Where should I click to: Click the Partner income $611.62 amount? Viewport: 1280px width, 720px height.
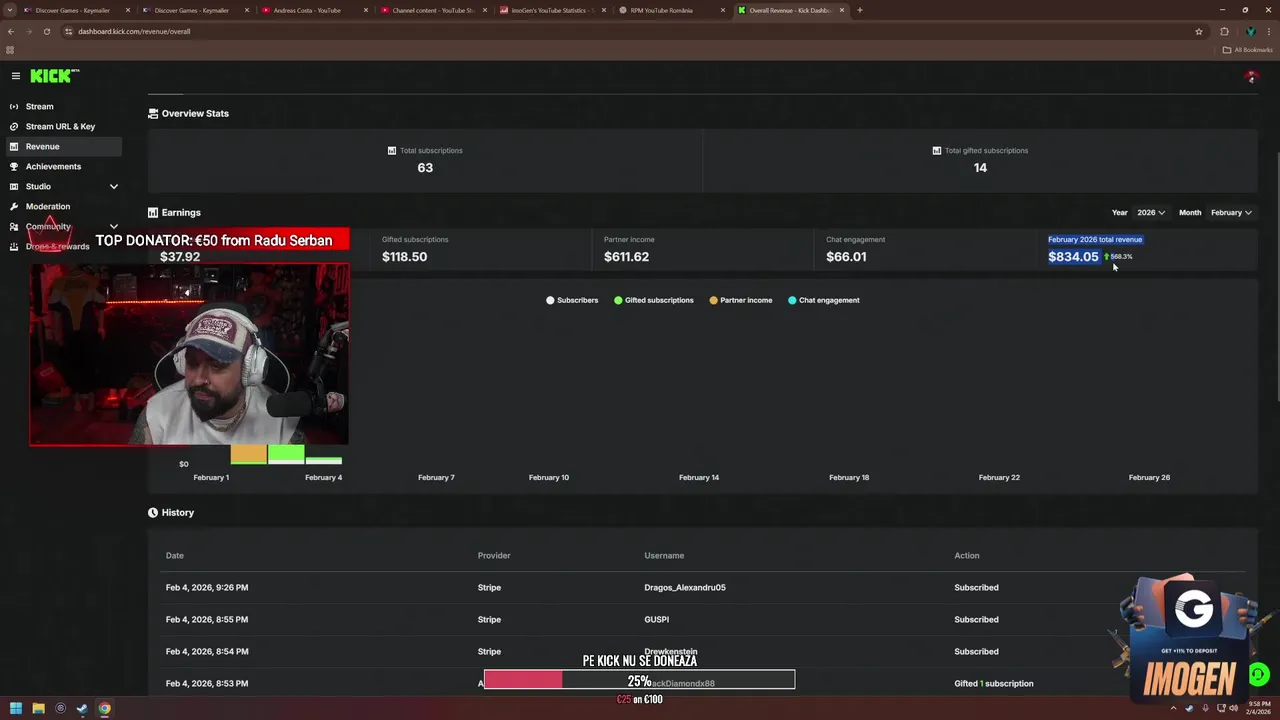click(x=626, y=257)
